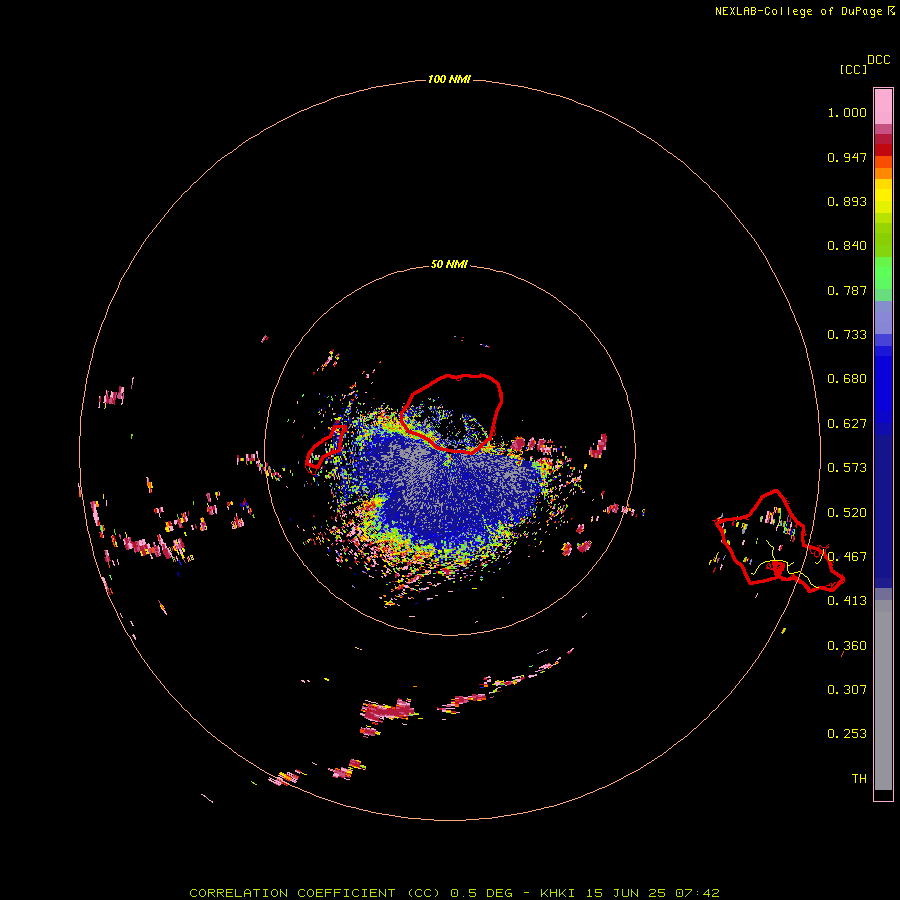
Task: Click the DCC label above the color bar
Action: 879,60
